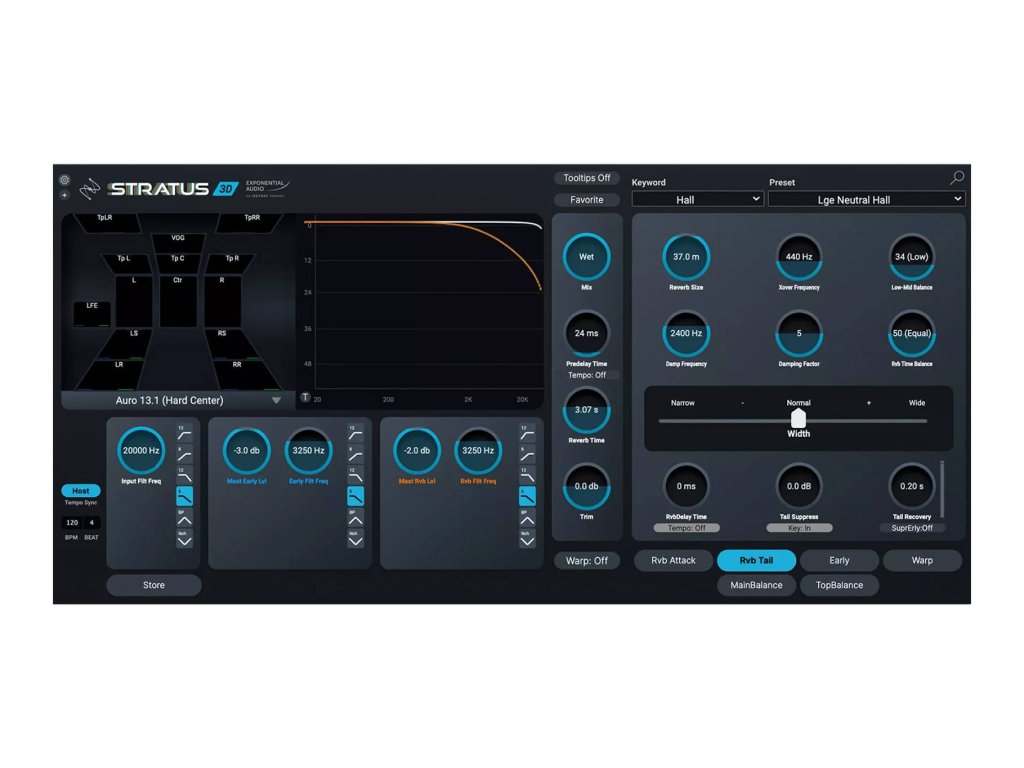Switch to the Warp tab

point(922,560)
